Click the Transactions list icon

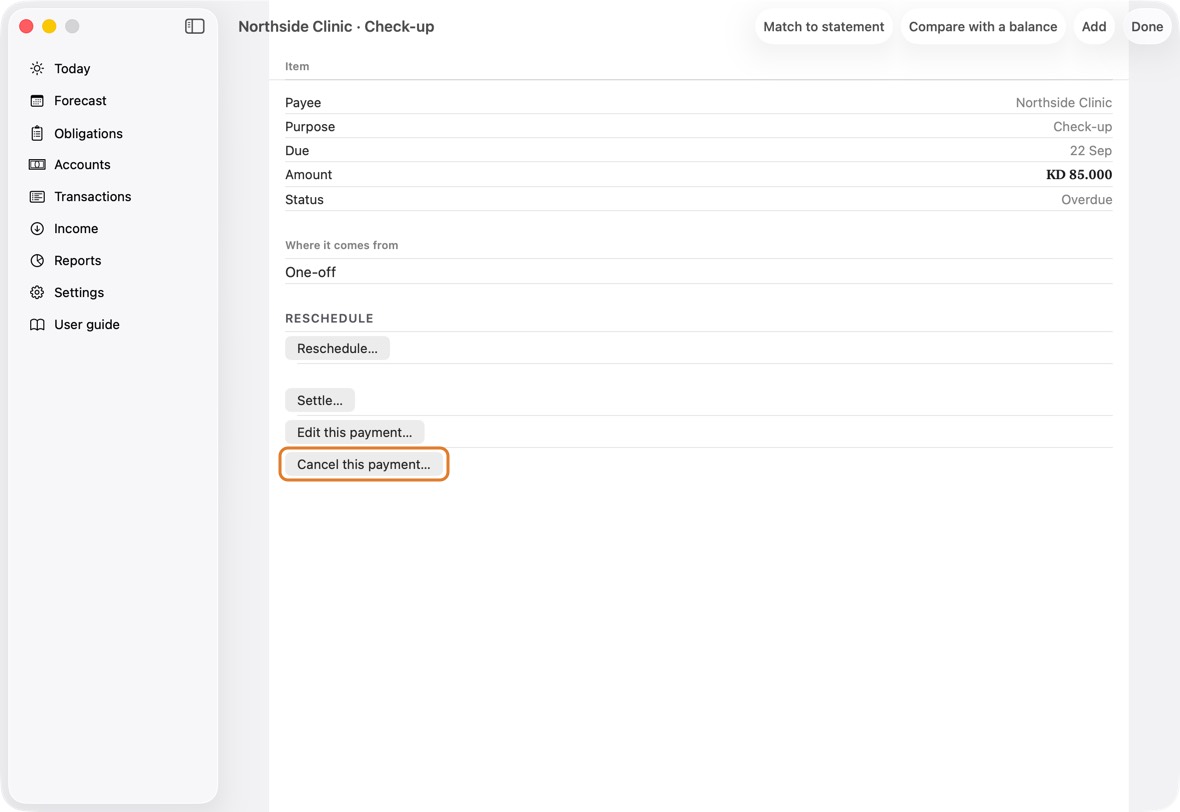(37, 196)
